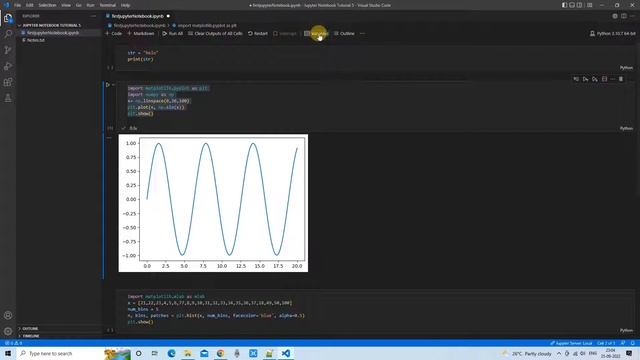The image size is (640, 360).
Task: Click the Split Editor Right icon
Action: coord(624,16)
